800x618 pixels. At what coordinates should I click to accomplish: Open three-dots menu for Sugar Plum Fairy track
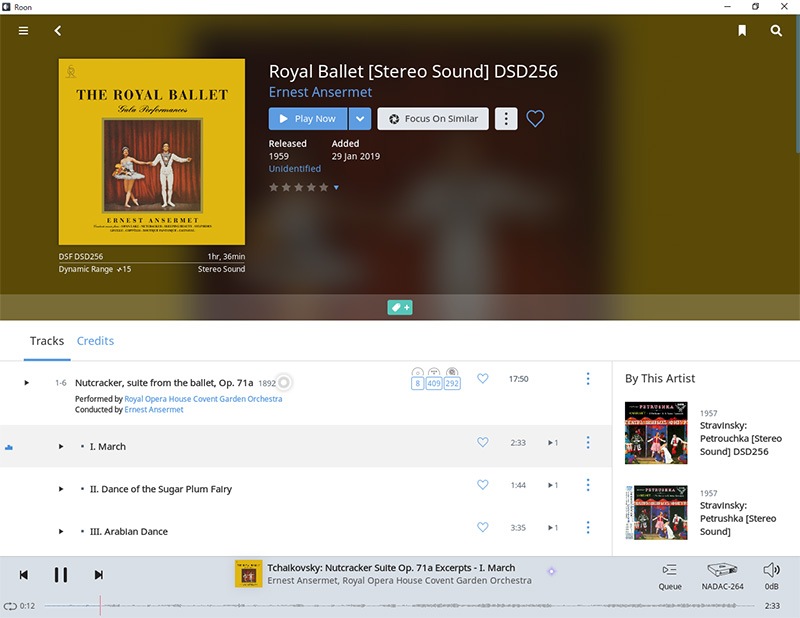(588, 485)
